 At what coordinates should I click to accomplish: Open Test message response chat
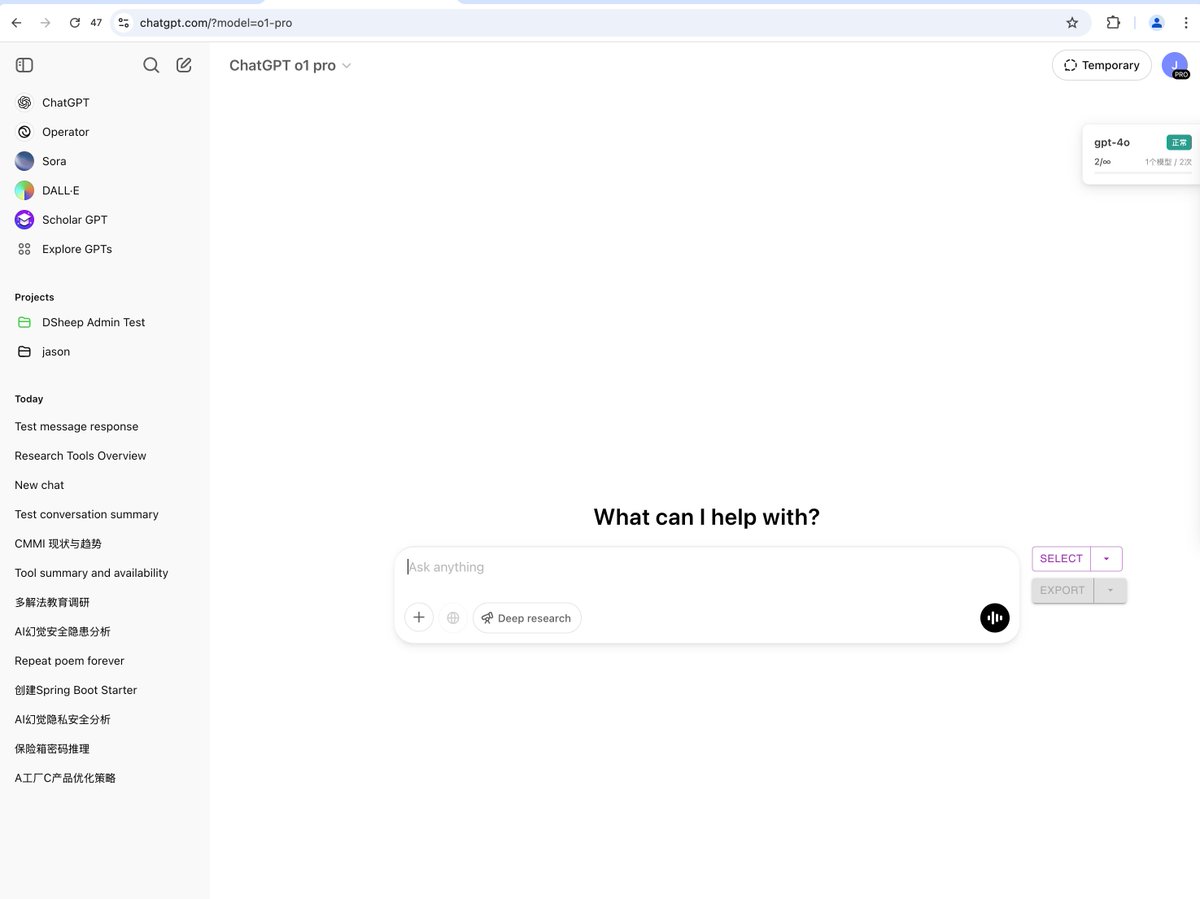(x=105, y=426)
